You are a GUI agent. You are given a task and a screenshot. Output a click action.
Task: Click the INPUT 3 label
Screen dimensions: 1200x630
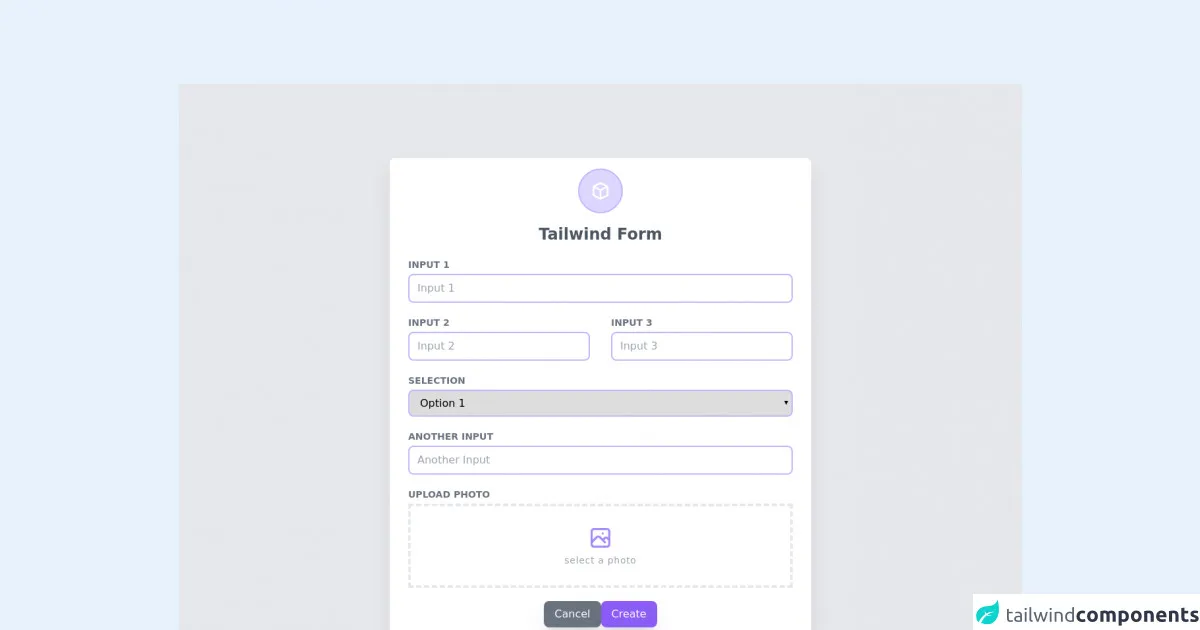pos(632,323)
